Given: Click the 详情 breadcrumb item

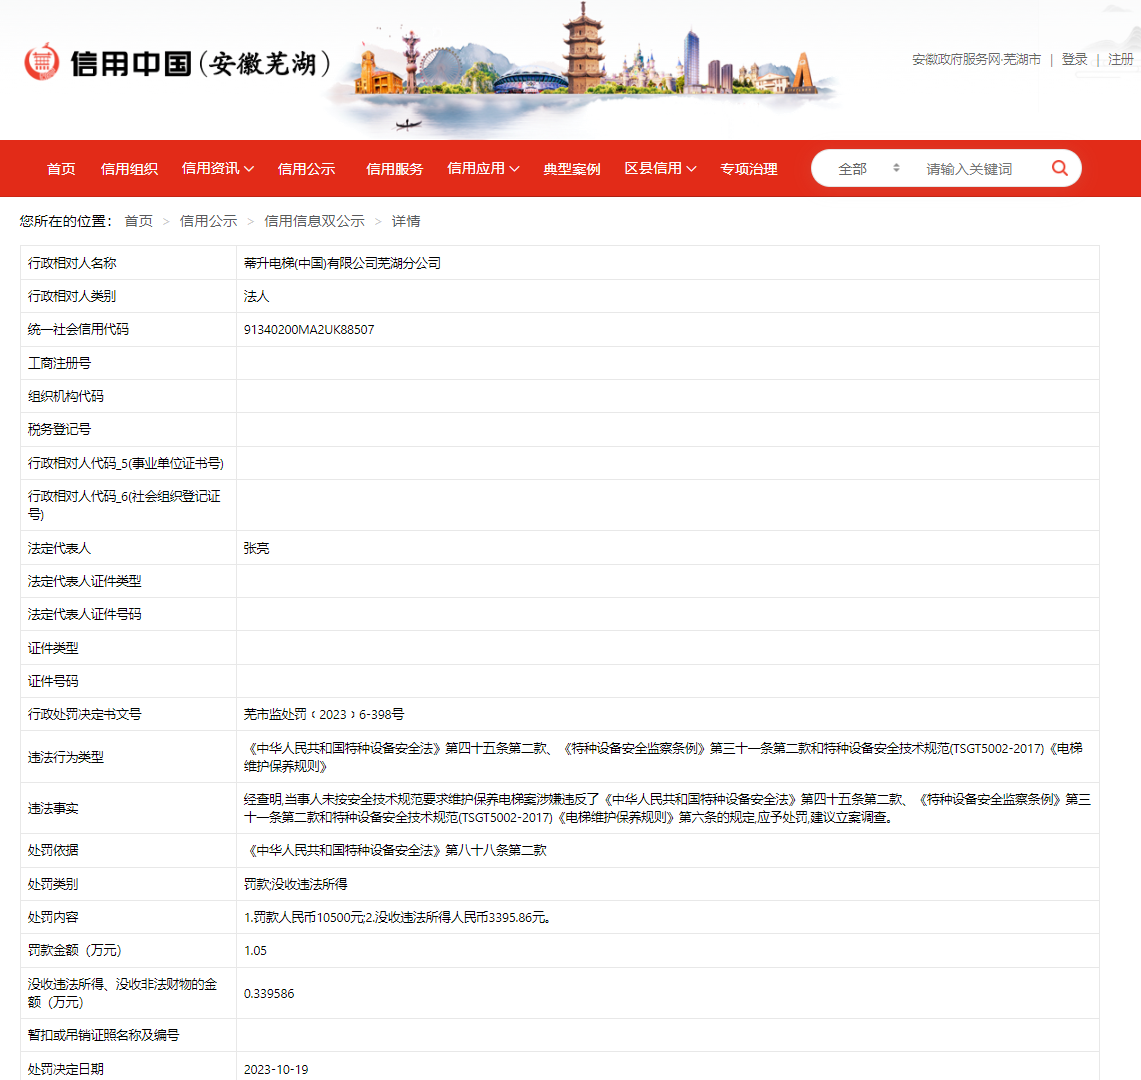Looking at the screenshot, I should tap(406, 221).
